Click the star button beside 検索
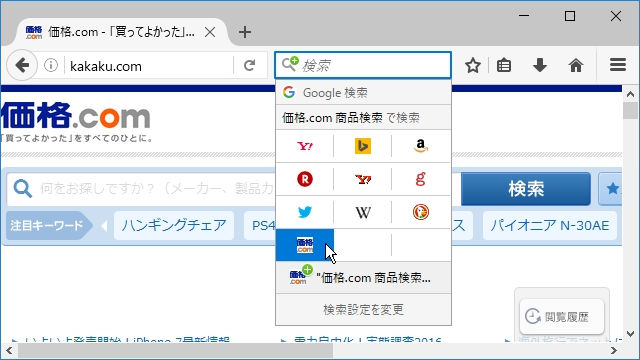 (611, 189)
